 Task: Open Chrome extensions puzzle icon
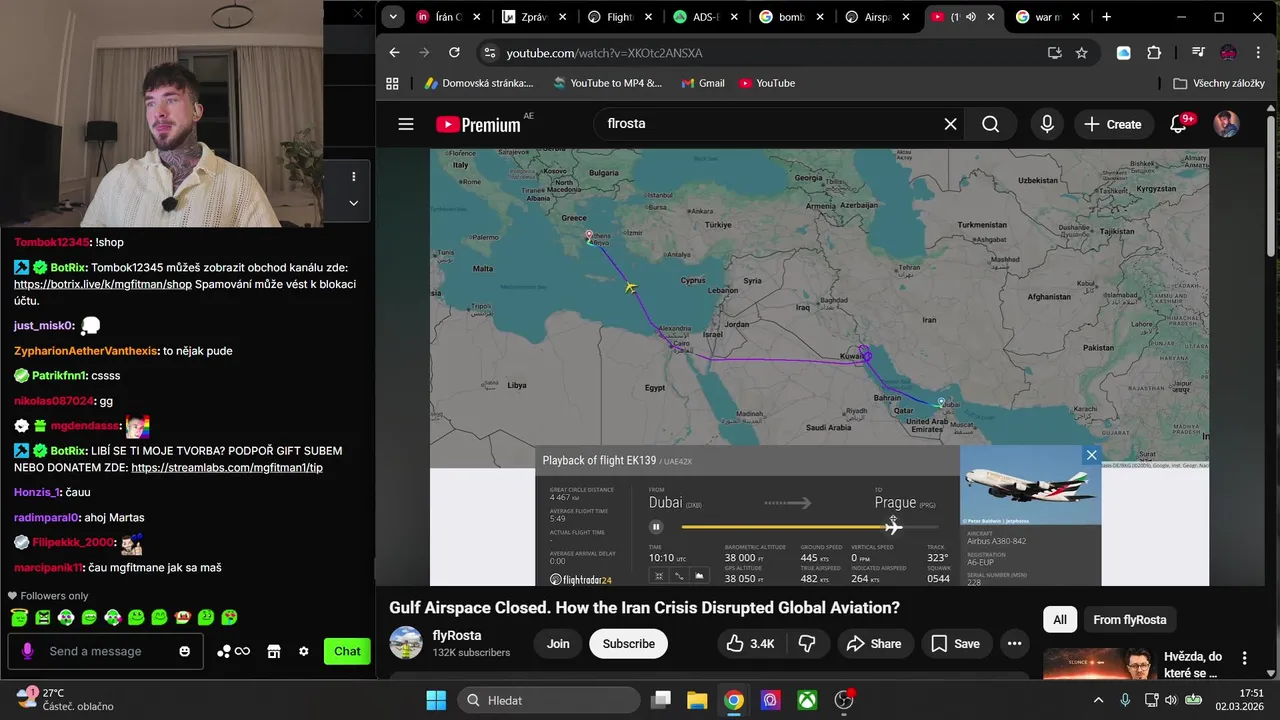(x=1154, y=53)
